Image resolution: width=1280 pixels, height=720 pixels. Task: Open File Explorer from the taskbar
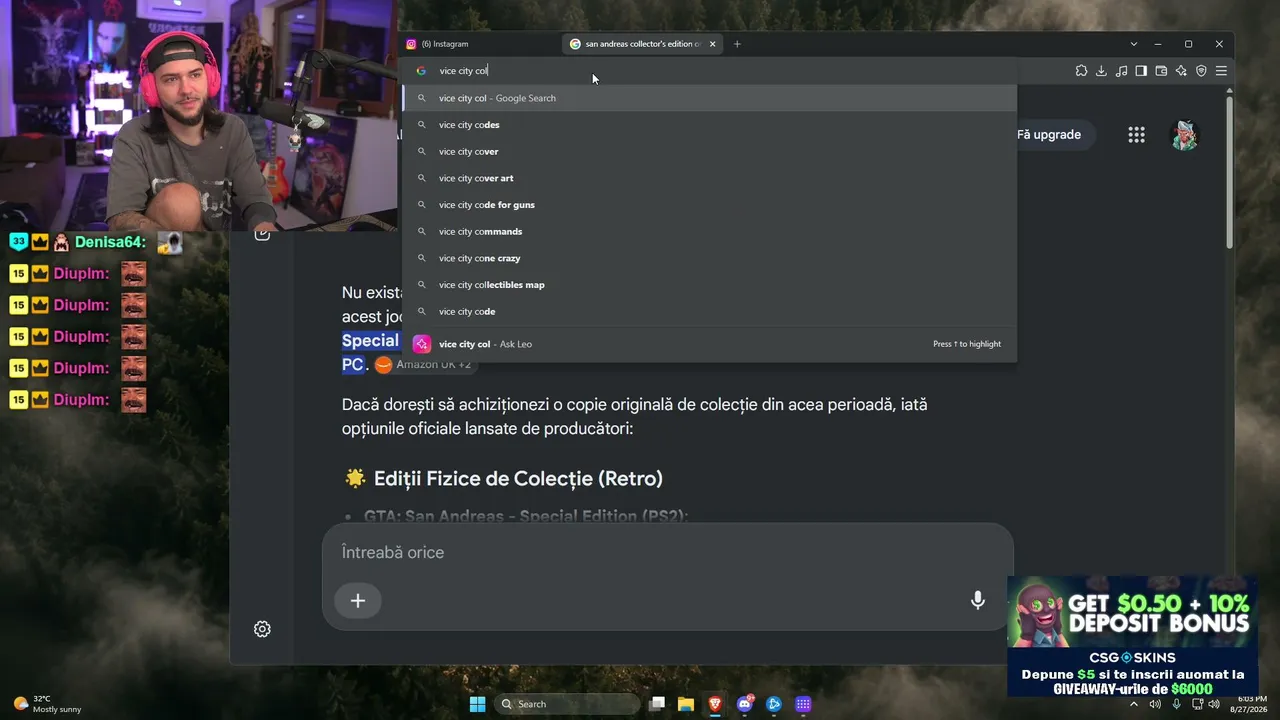tap(686, 704)
